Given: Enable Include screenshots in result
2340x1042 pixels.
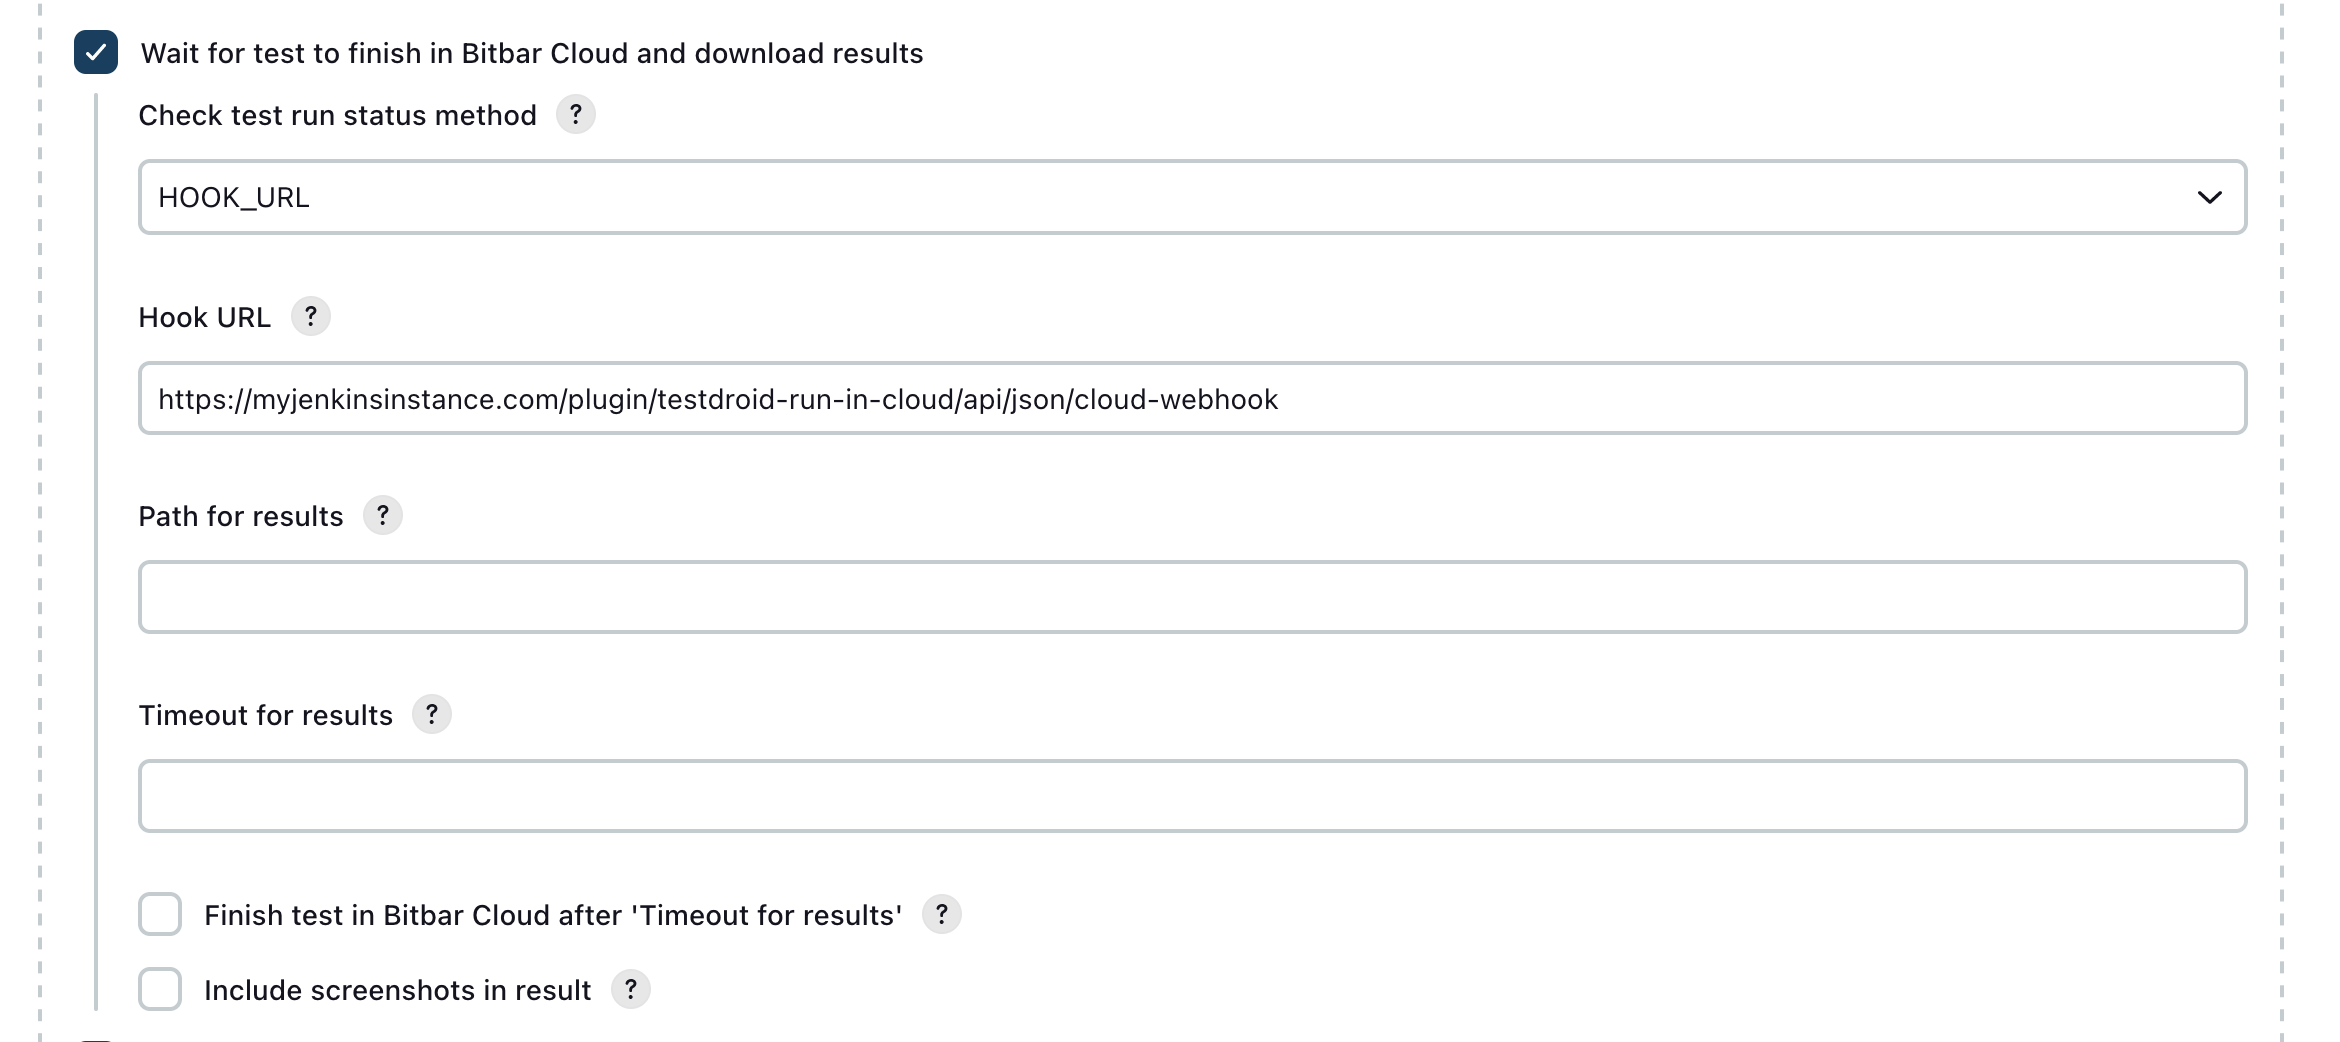Looking at the screenshot, I should (x=160, y=990).
